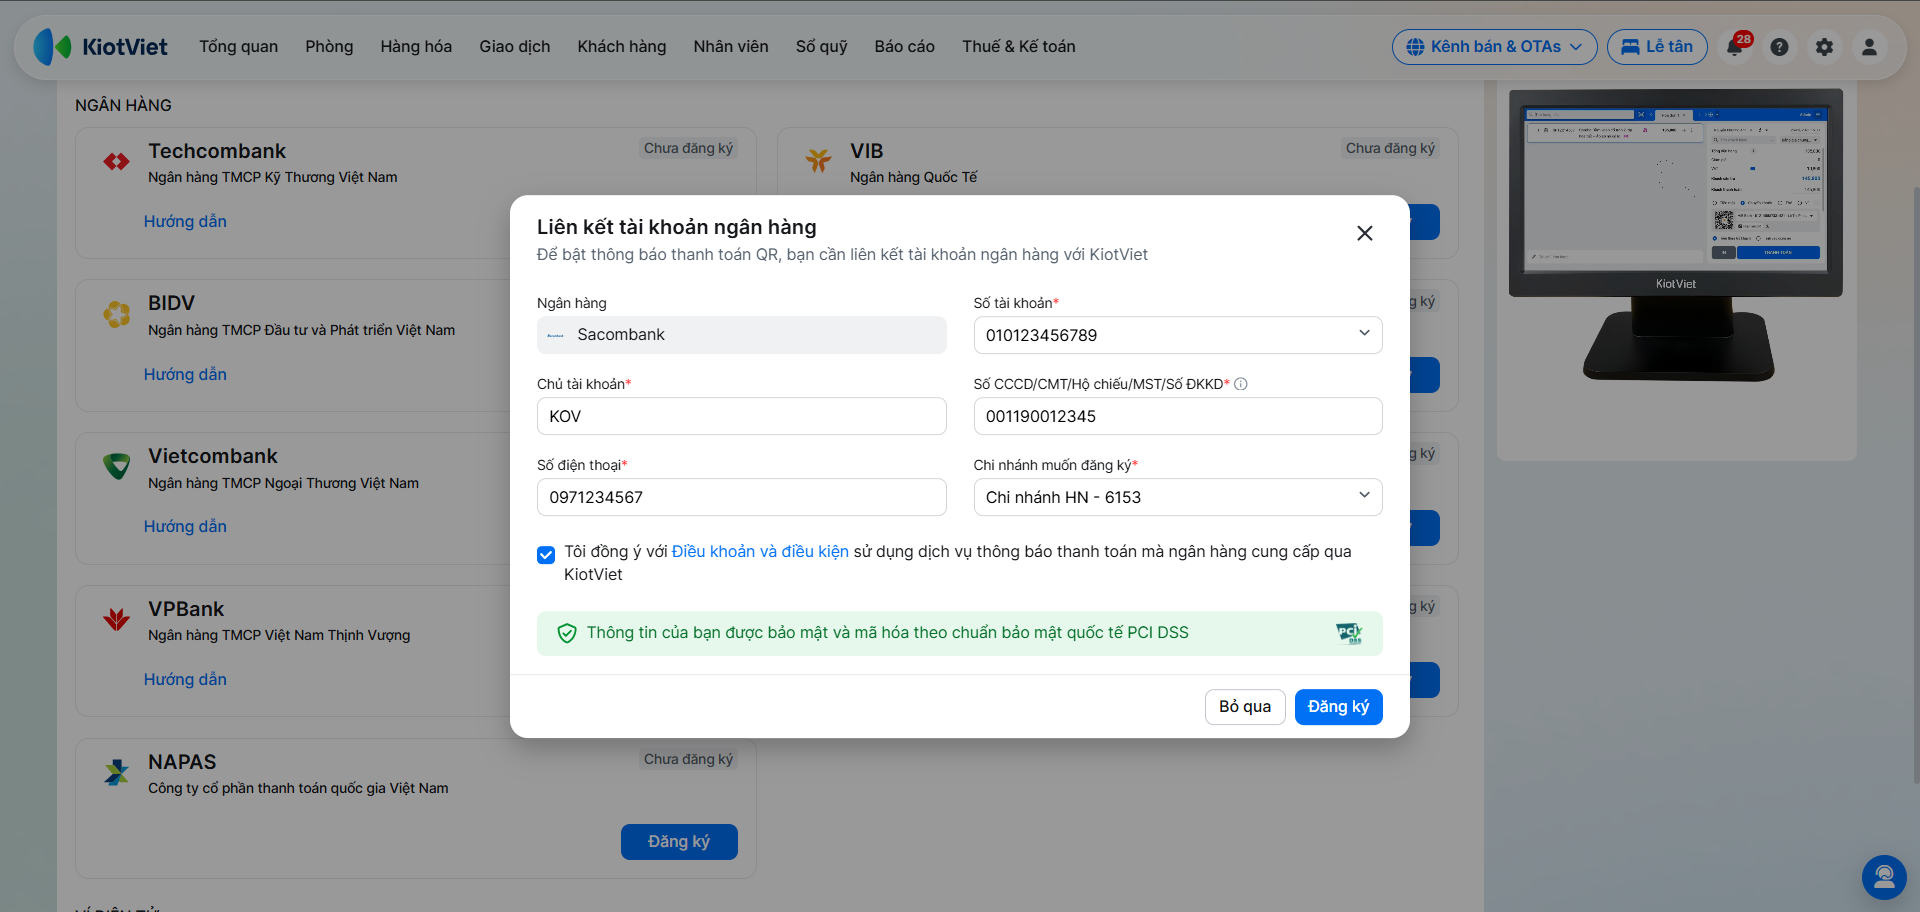Open the Giao dịch menu
This screenshot has height=912, width=1920.
pyautogui.click(x=515, y=47)
